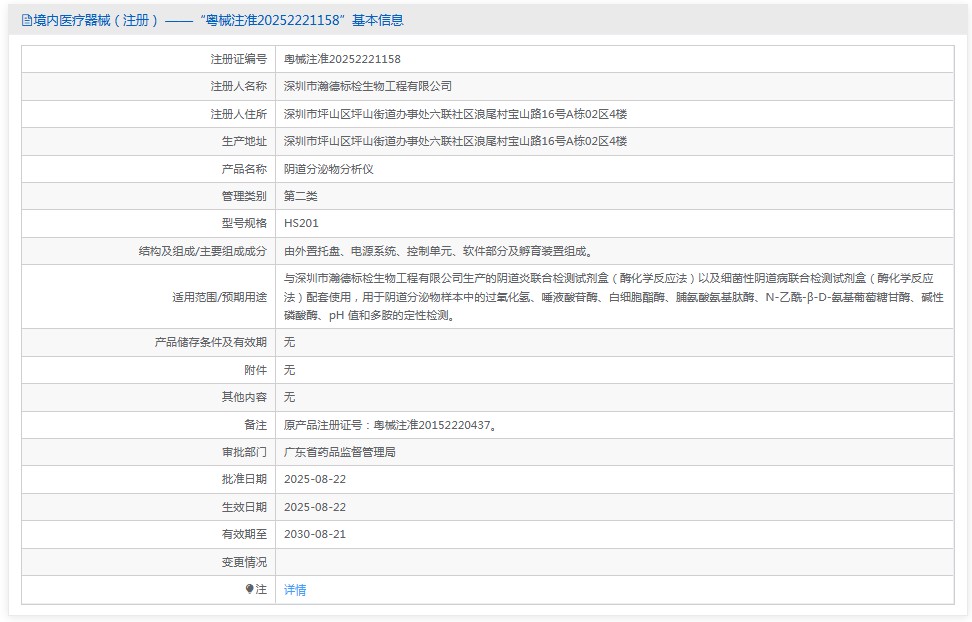Click the 注册人住所 label
The image size is (972, 622).
click(239, 114)
